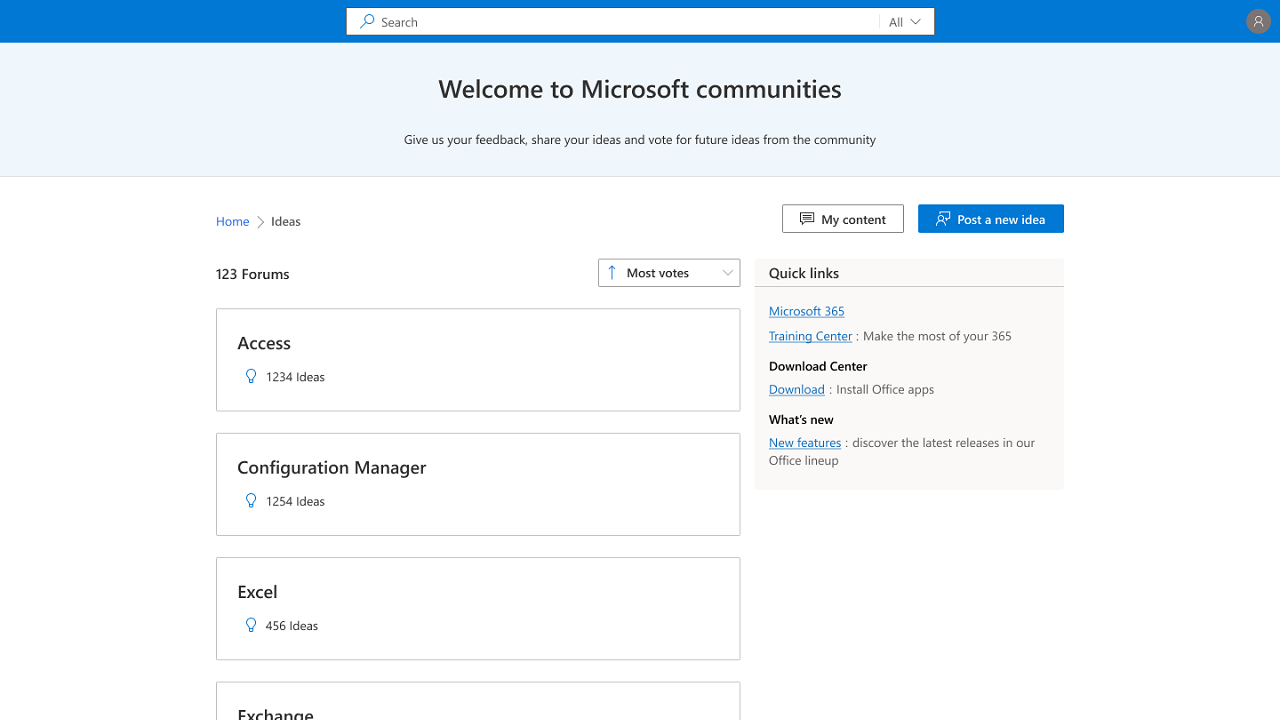Open the Access forum card
The width and height of the screenshot is (1280, 720).
coord(478,359)
